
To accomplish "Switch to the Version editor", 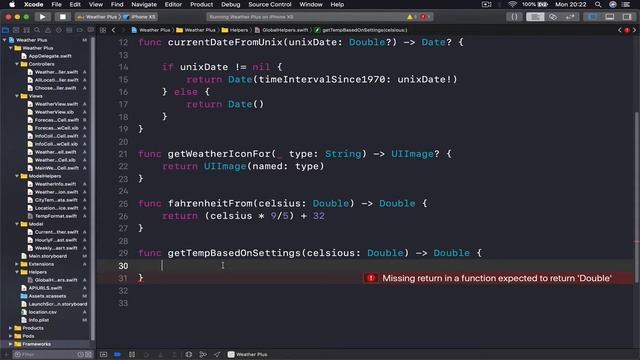I will coord(570,17).
